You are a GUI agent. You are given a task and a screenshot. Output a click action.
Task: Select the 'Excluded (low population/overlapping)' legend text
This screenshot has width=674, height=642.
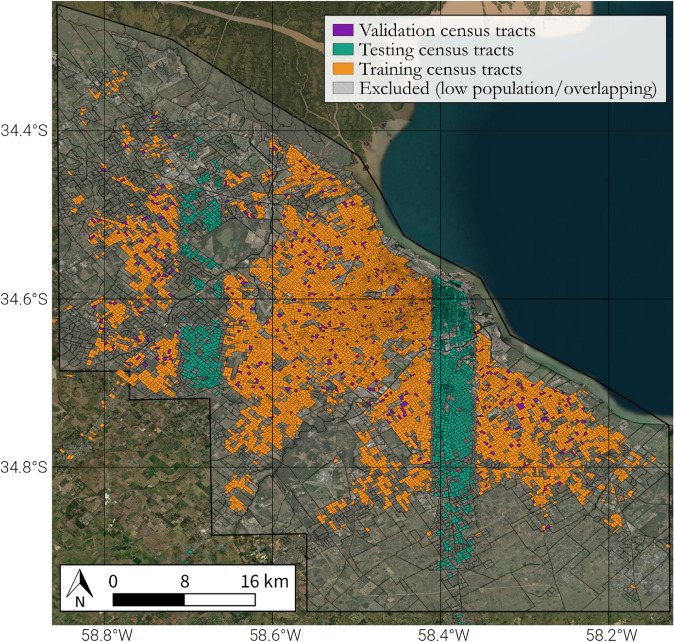[x=508, y=89]
